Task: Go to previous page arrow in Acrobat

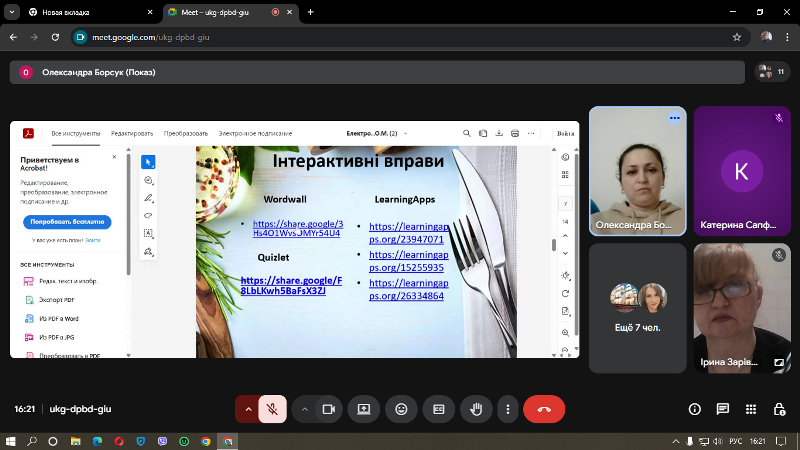Action: (565, 236)
